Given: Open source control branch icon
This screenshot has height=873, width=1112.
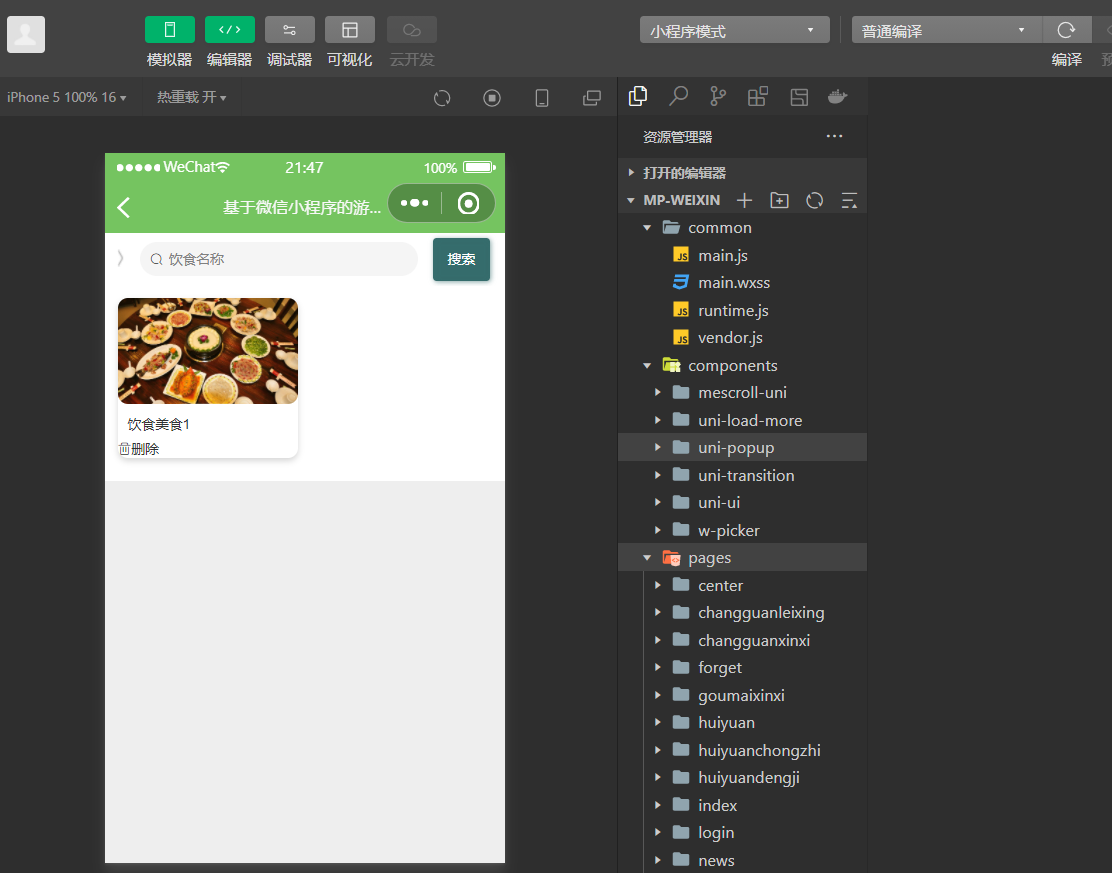Looking at the screenshot, I should click(718, 97).
